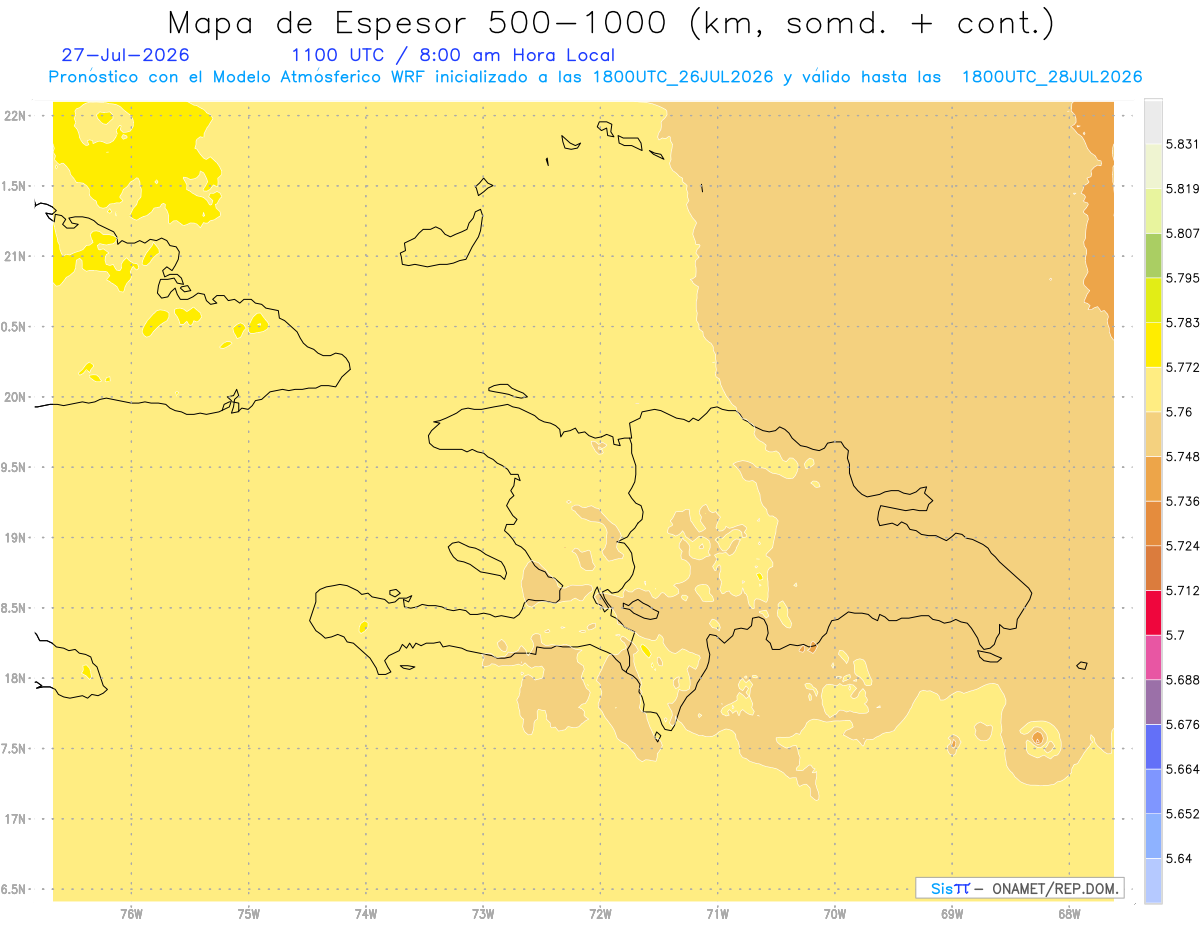The width and height of the screenshot is (1200, 927).
Task: Click the colorbar value 5.712
Action: click(x=1182, y=590)
